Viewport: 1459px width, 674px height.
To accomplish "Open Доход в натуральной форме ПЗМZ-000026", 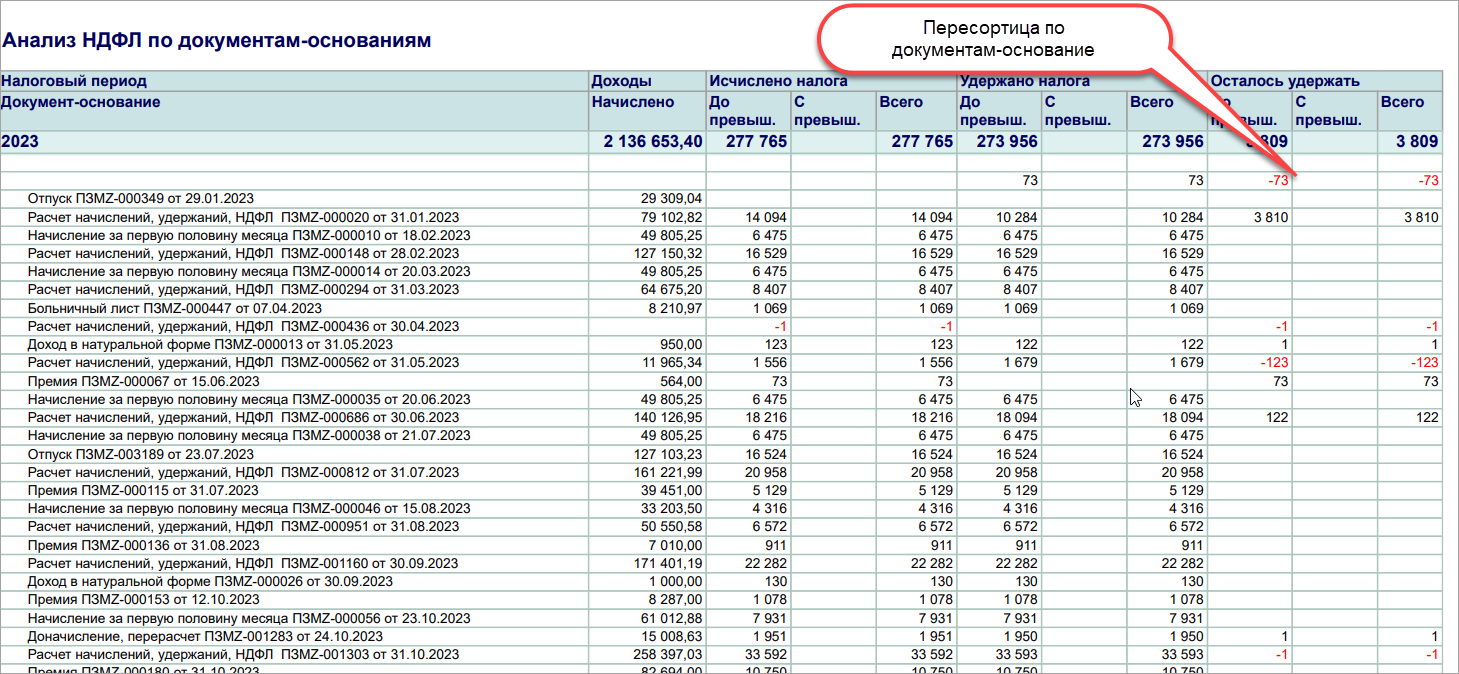I will pos(210,581).
